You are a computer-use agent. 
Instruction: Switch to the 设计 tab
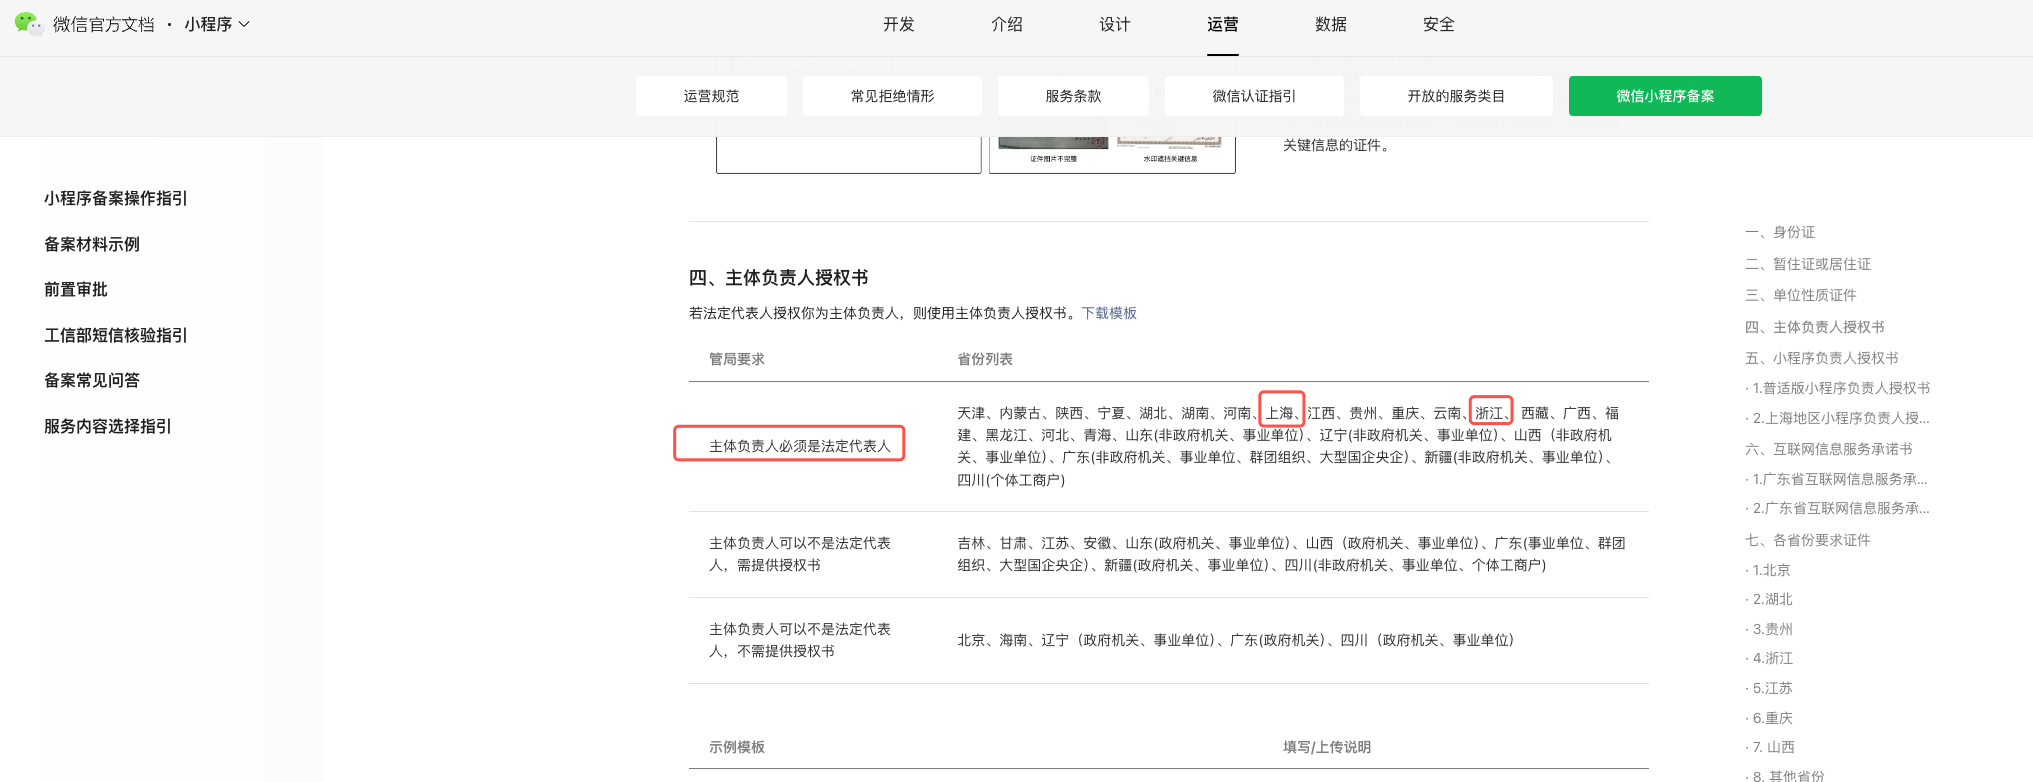[1114, 24]
